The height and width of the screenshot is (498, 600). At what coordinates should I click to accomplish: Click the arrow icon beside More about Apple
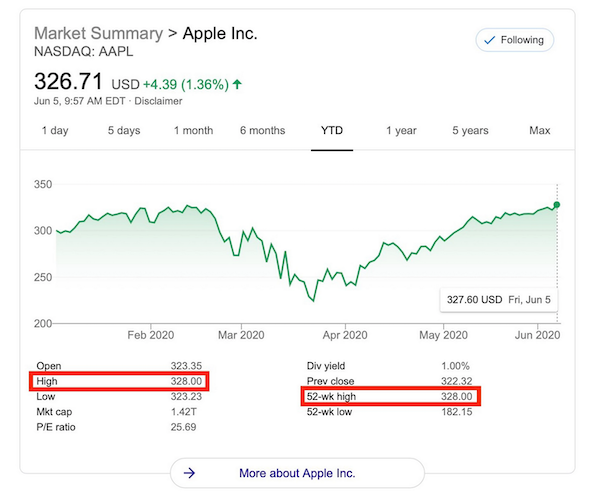coord(190,473)
